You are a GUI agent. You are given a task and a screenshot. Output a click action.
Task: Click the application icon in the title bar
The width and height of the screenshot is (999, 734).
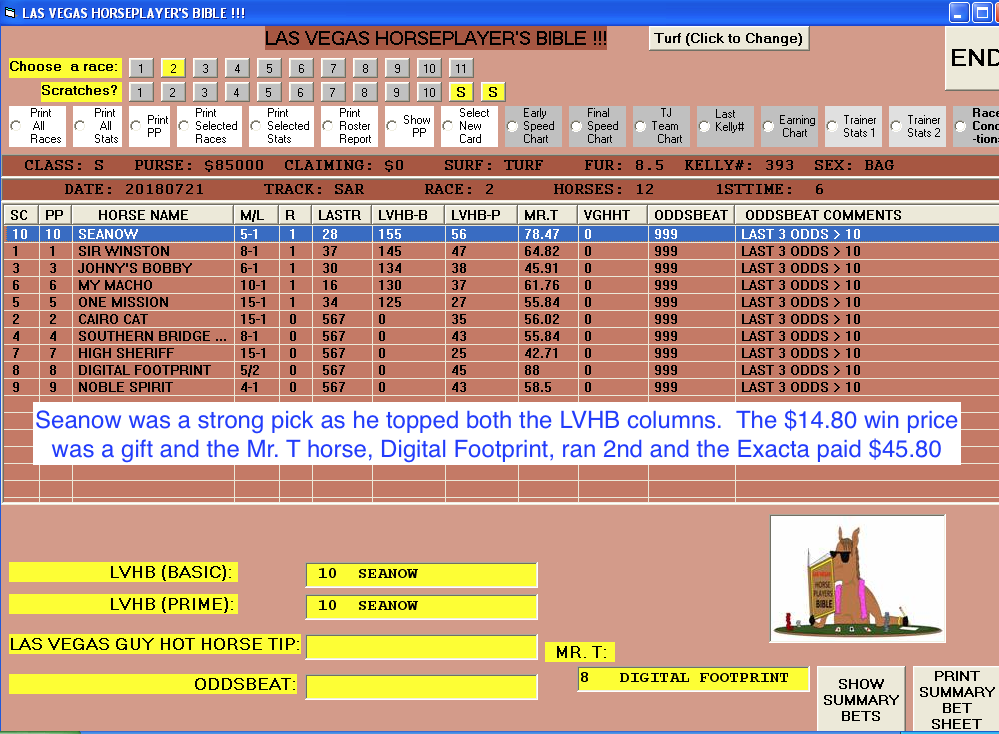(x=10, y=13)
